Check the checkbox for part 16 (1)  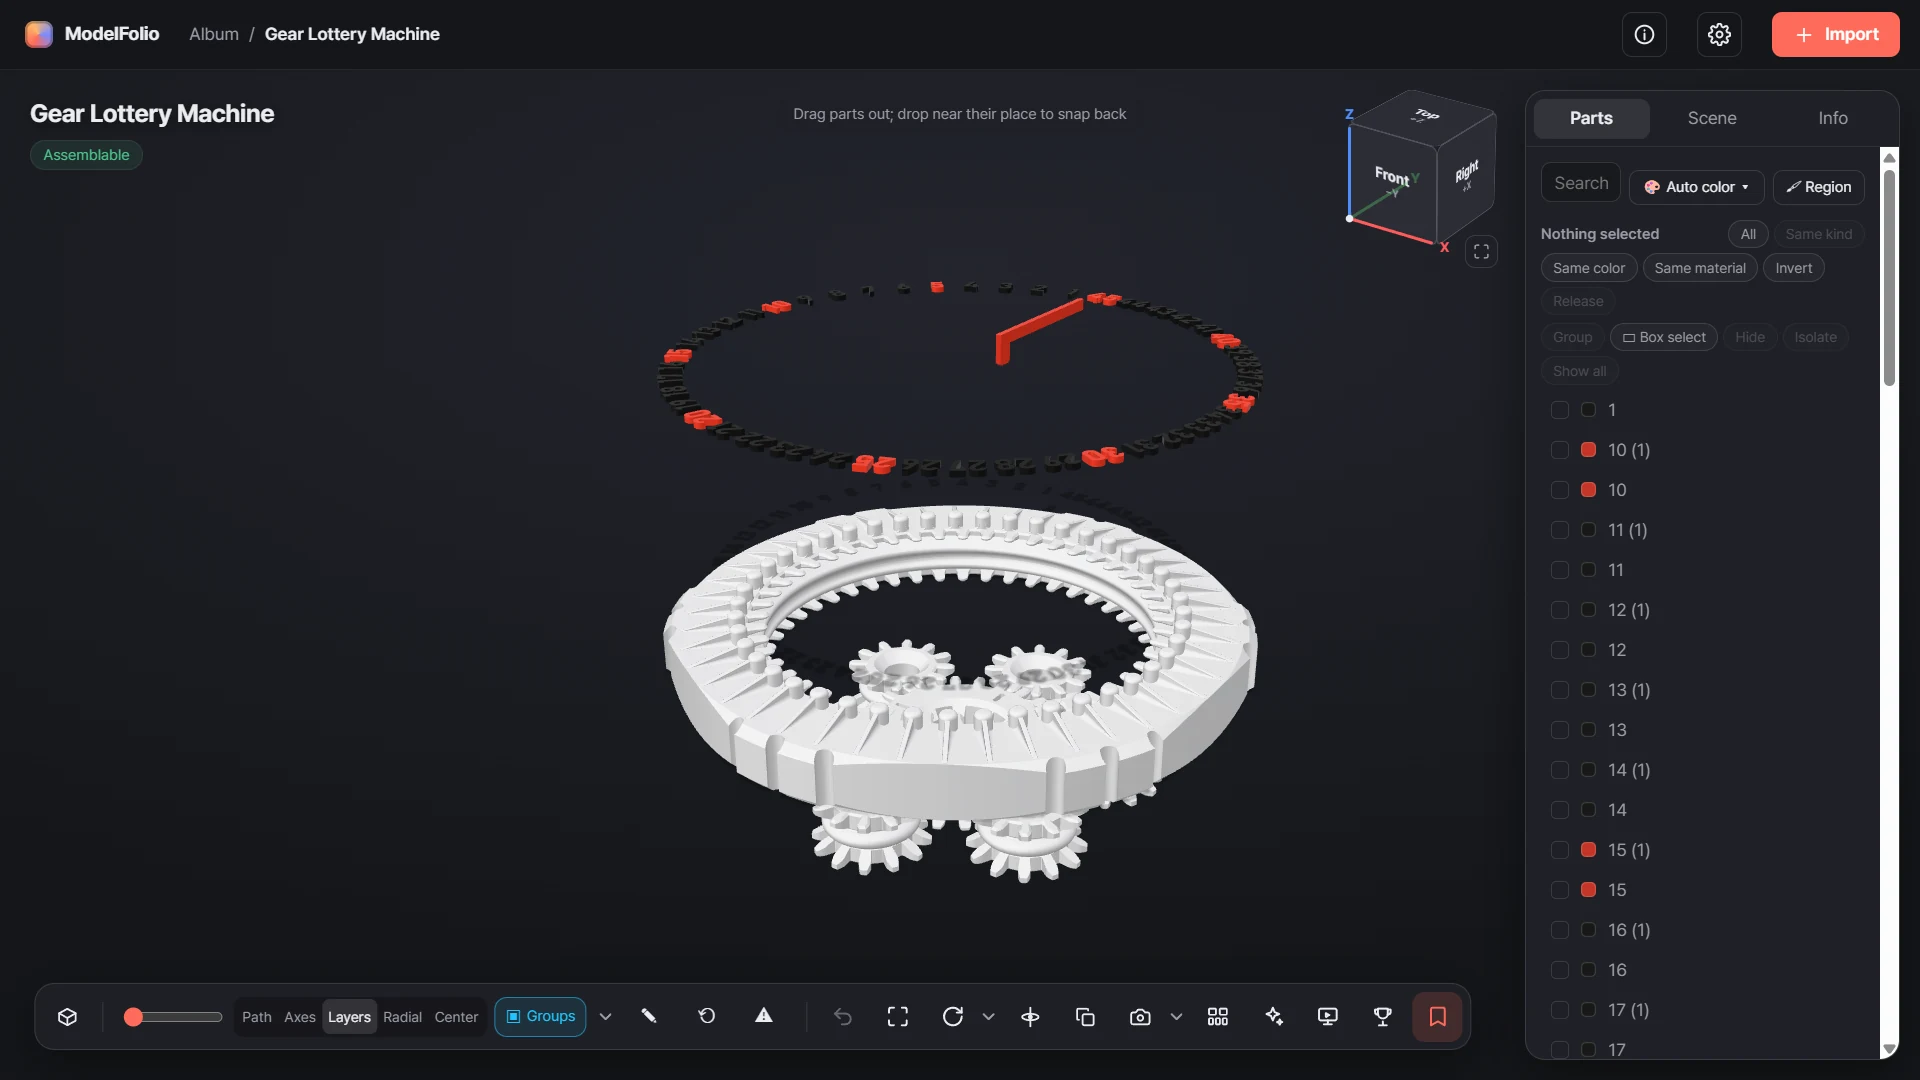point(1559,930)
